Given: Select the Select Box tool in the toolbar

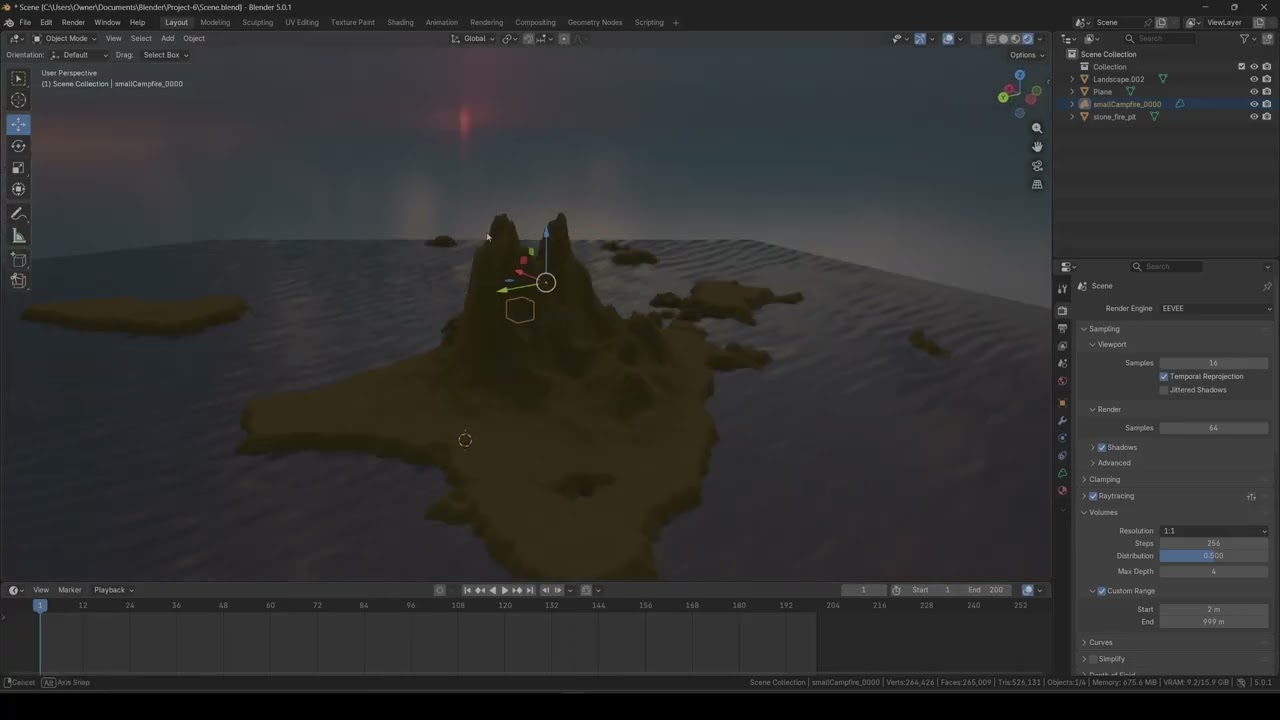Looking at the screenshot, I should [18, 78].
